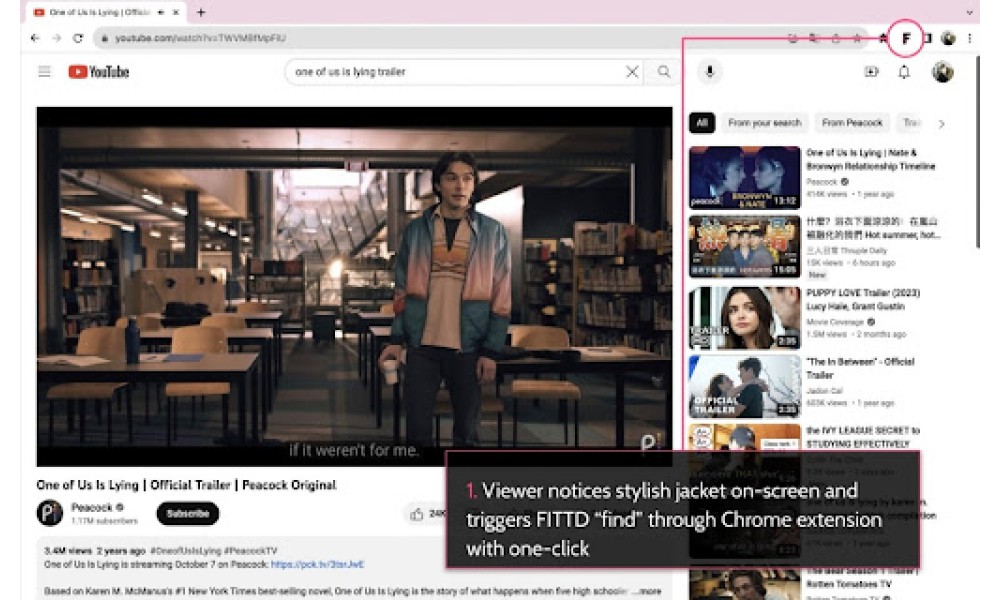Click the browser address bar URL
This screenshot has height=600, width=1000.
pos(200,38)
